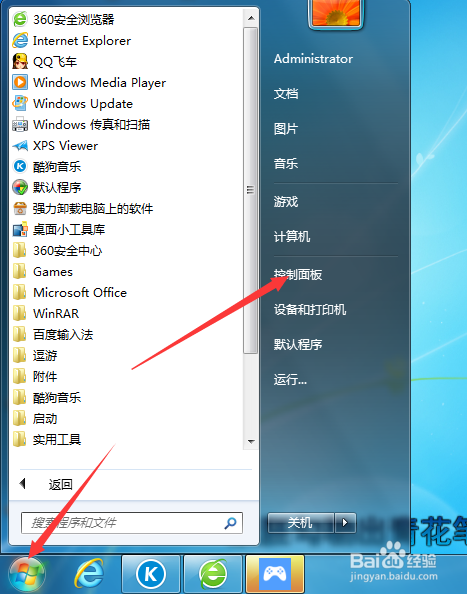Open 游戏 from the right pane

tap(286, 202)
